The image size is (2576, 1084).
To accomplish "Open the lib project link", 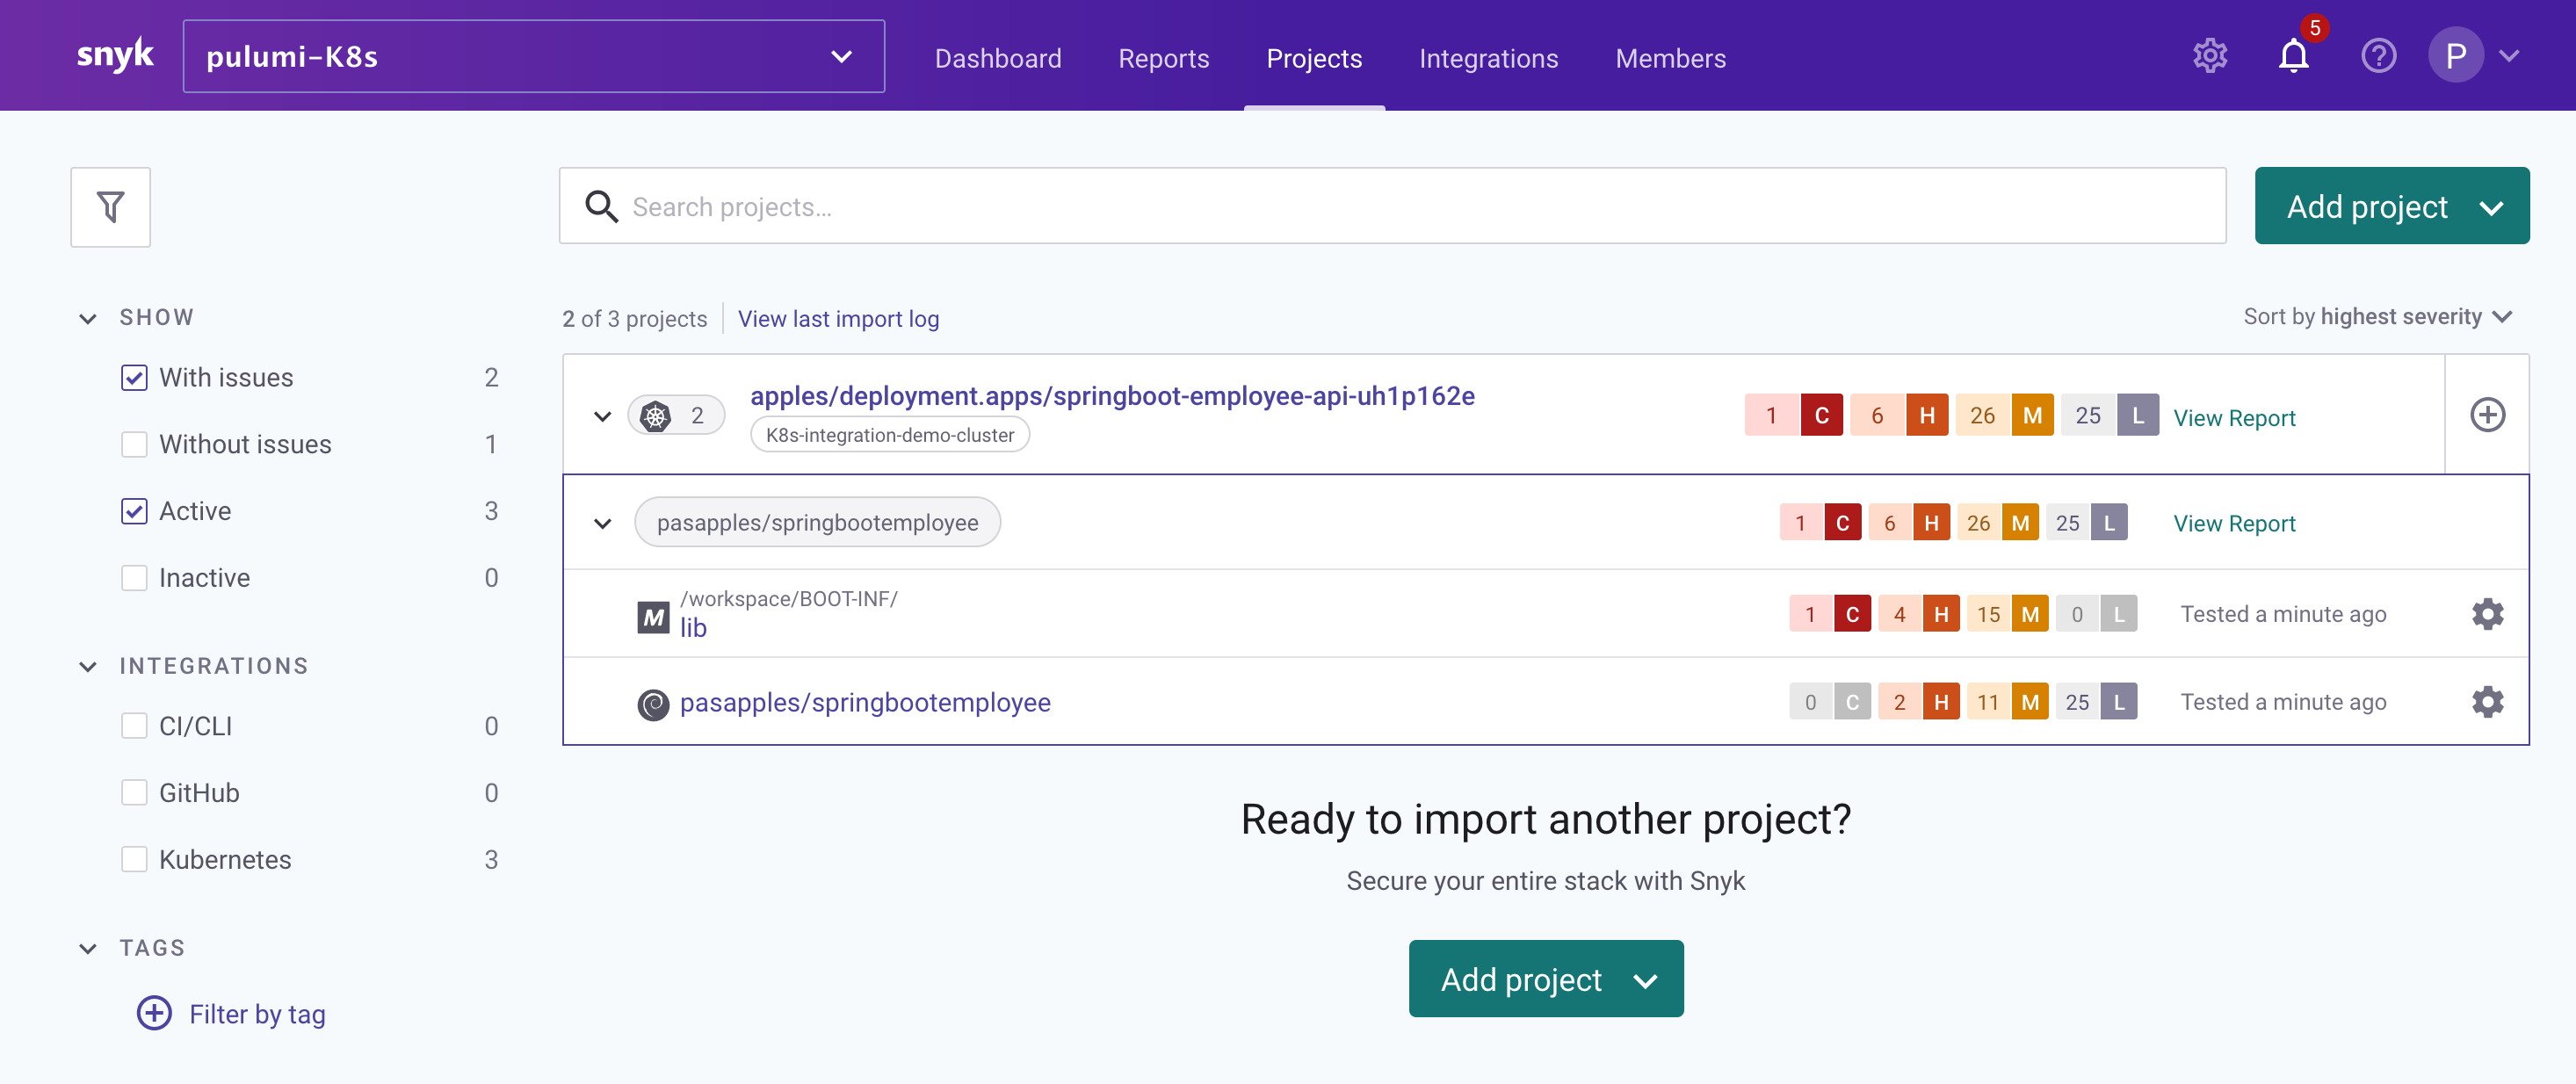I will pyautogui.click(x=693, y=628).
